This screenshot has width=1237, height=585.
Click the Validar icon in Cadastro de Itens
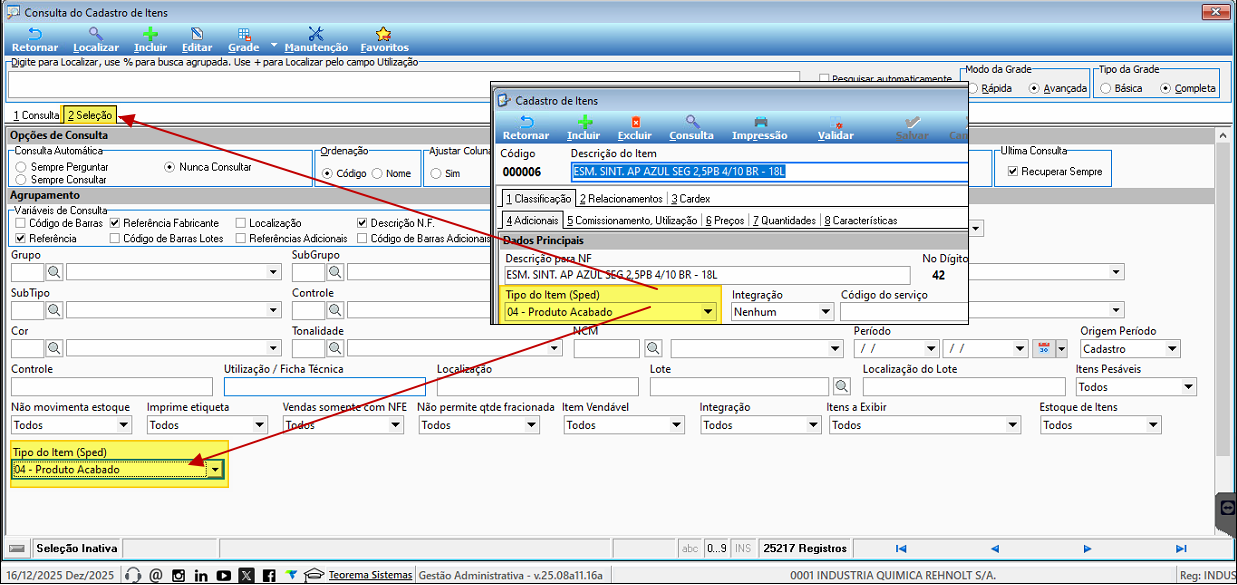(835, 123)
